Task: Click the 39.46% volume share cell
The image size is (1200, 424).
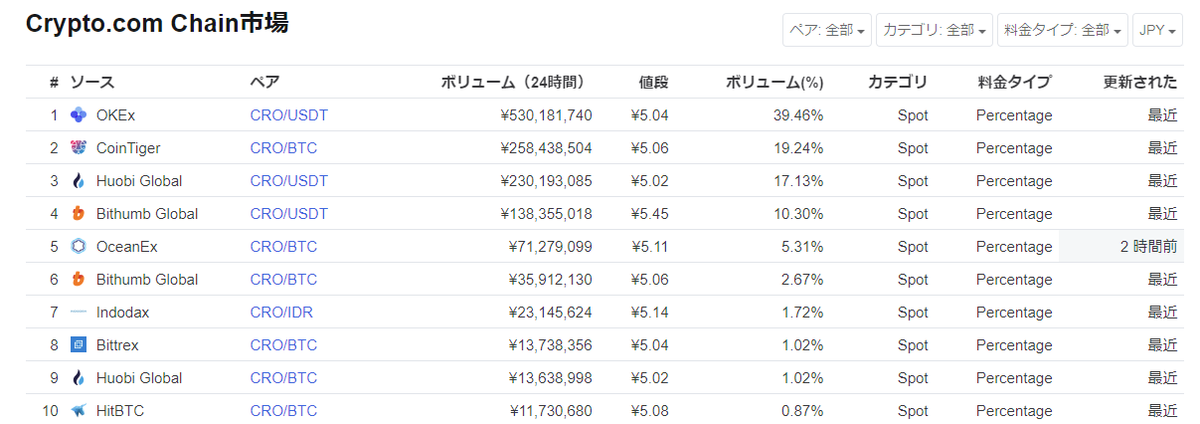Action: pyautogui.click(x=799, y=115)
